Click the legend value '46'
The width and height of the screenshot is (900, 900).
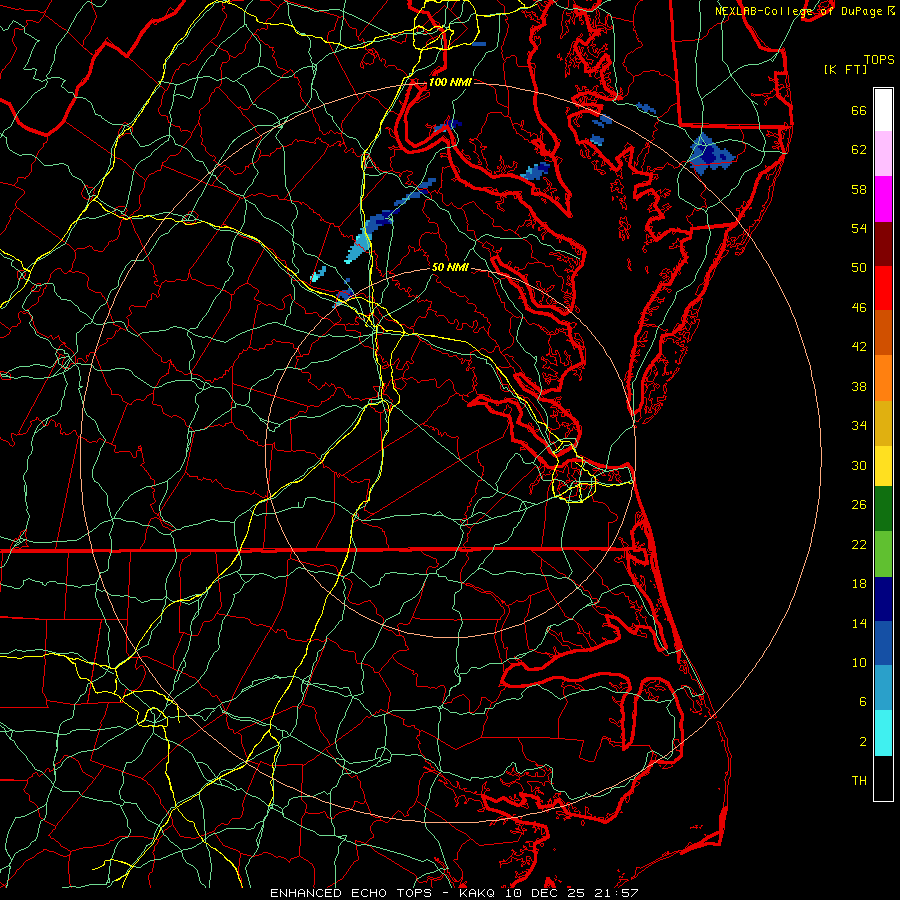tap(859, 308)
